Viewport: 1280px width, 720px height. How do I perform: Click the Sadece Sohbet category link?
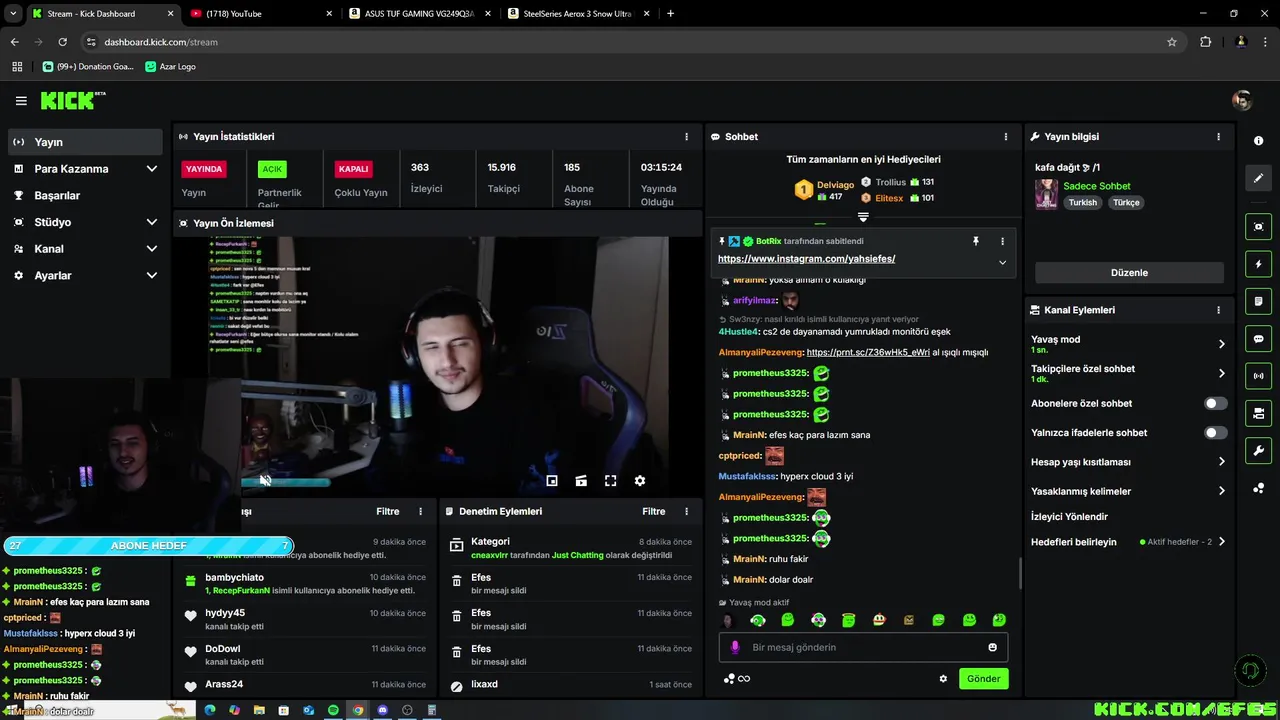1097,186
